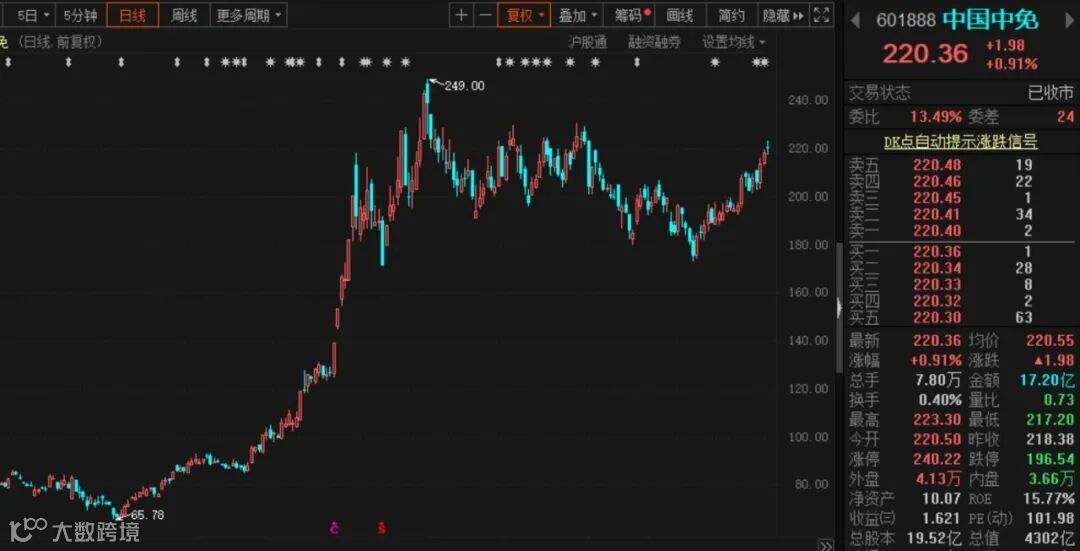
Task: Click the red S marker at chart bottom
Action: point(381,528)
